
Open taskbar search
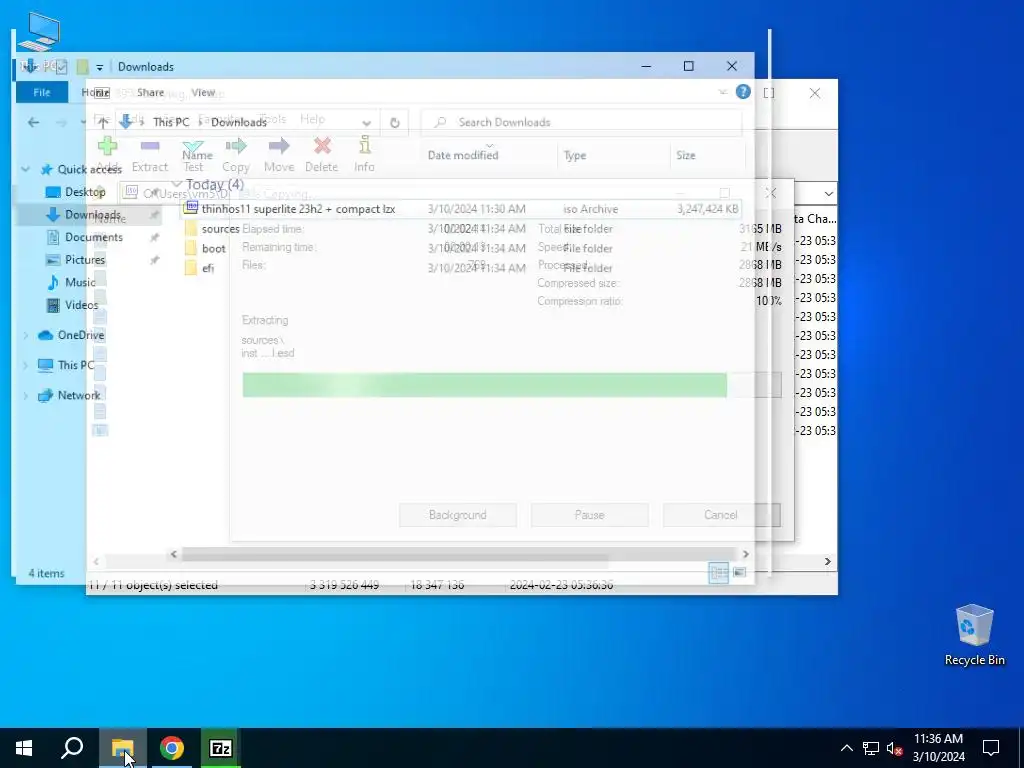pyautogui.click(x=72, y=748)
